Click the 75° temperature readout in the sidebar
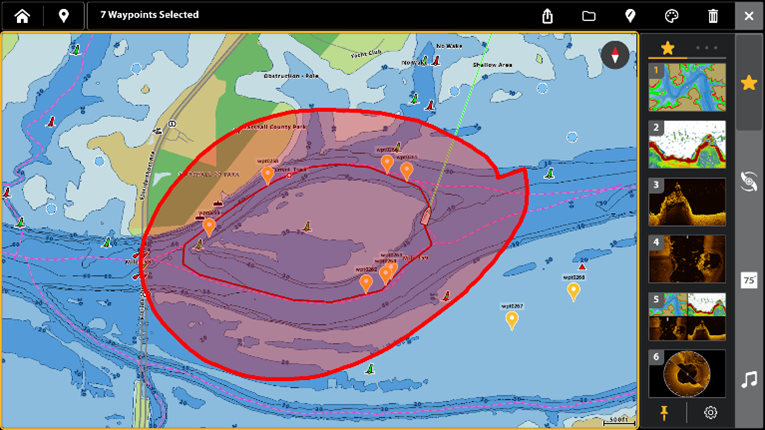 748,281
